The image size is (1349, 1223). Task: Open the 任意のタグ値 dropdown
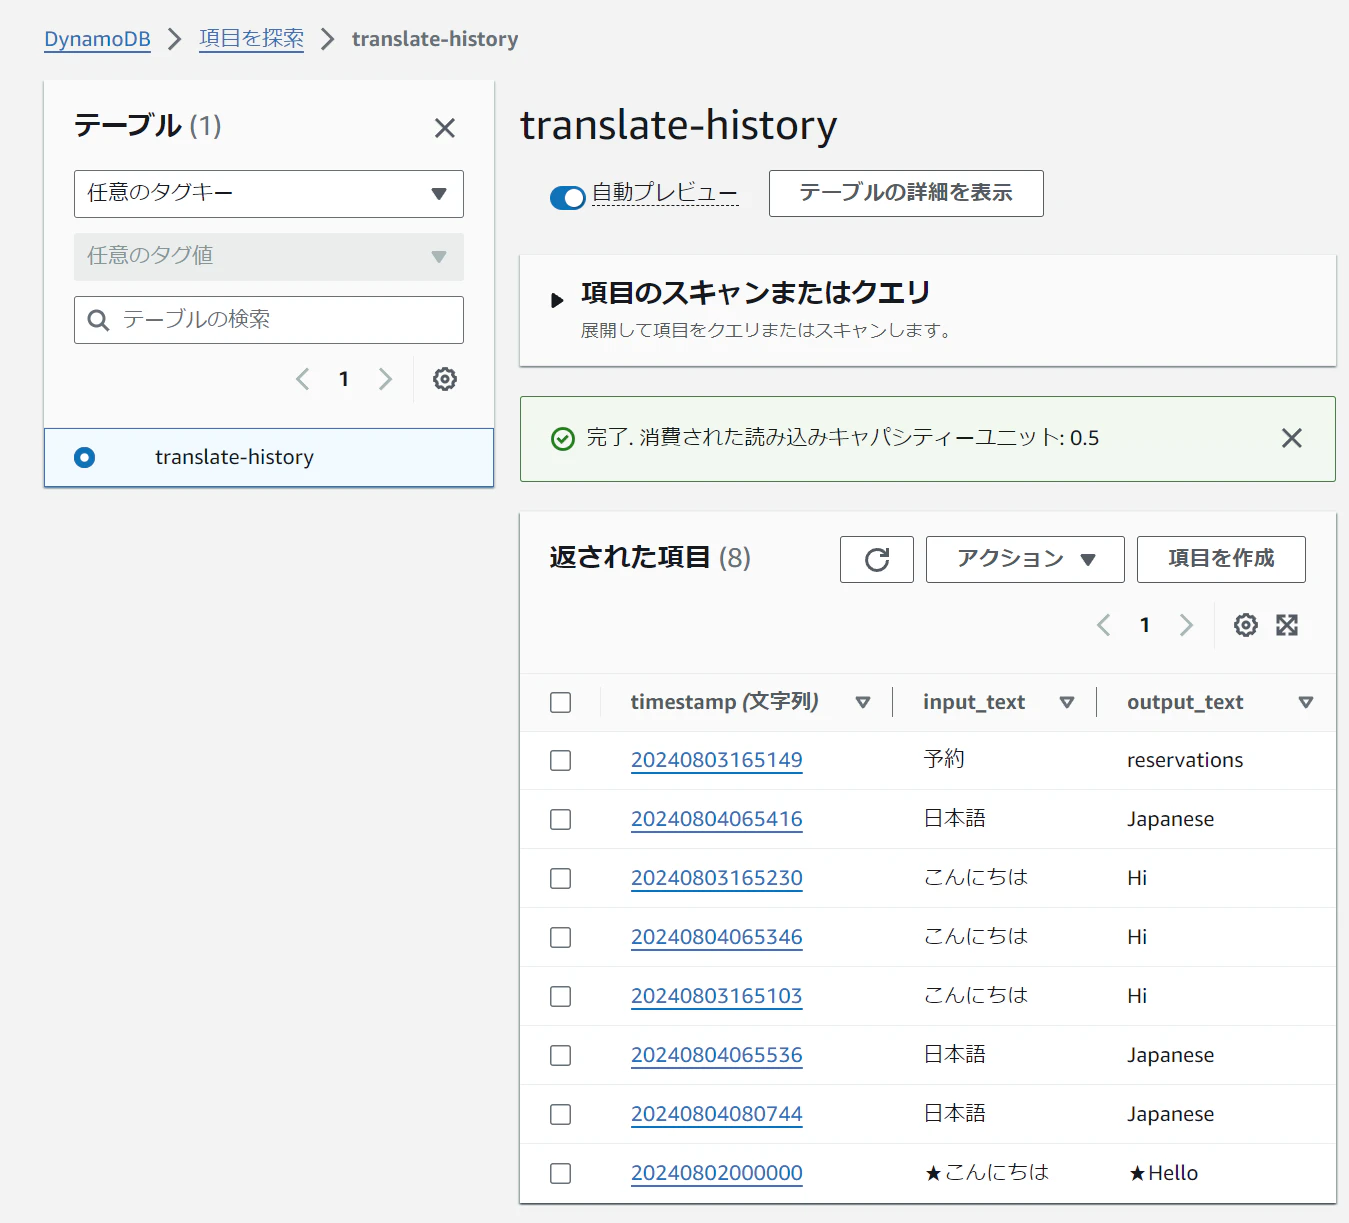coord(269,257)
